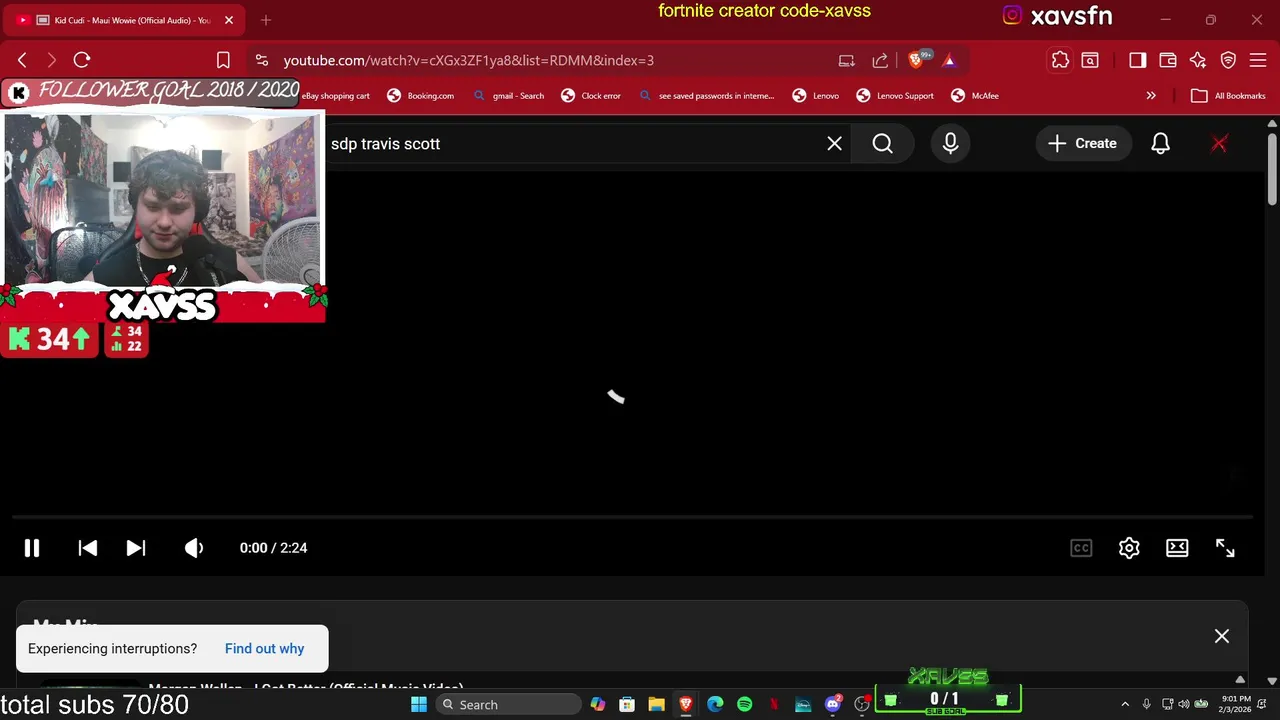Viewport: 1280px width, 720px height.
Task: Open Spotify from taskbar
Action: pos(745,705)
